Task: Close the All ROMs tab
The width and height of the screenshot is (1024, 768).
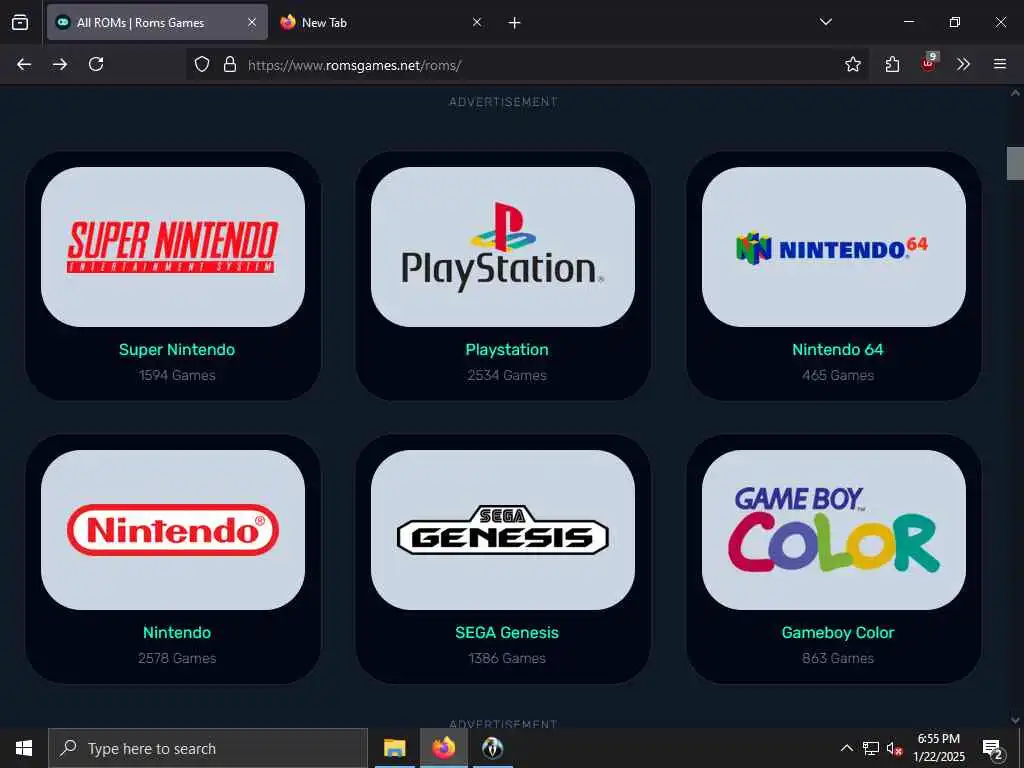Action: click(251, 22)
